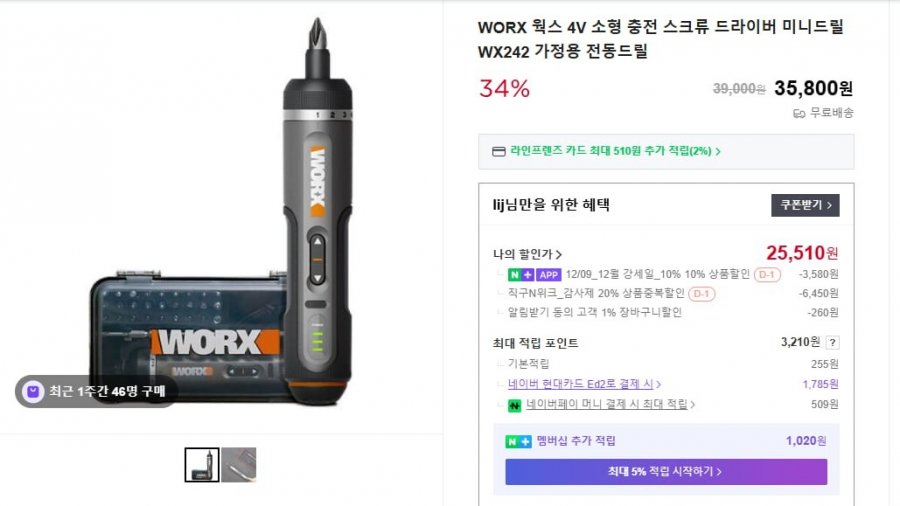Click the 멤버십 추가 적립 label
900x506 pixels.
point(576,441)
